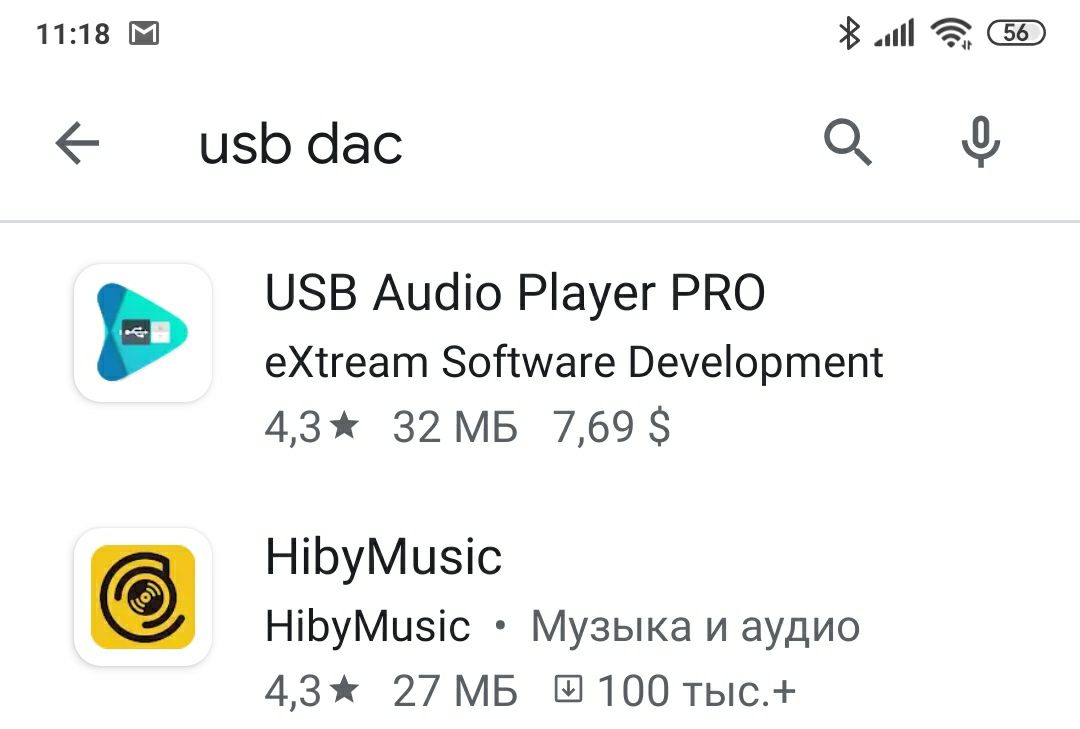Select the Музыка и аудио category
1080x729 pixels.
tap(696, 627)
